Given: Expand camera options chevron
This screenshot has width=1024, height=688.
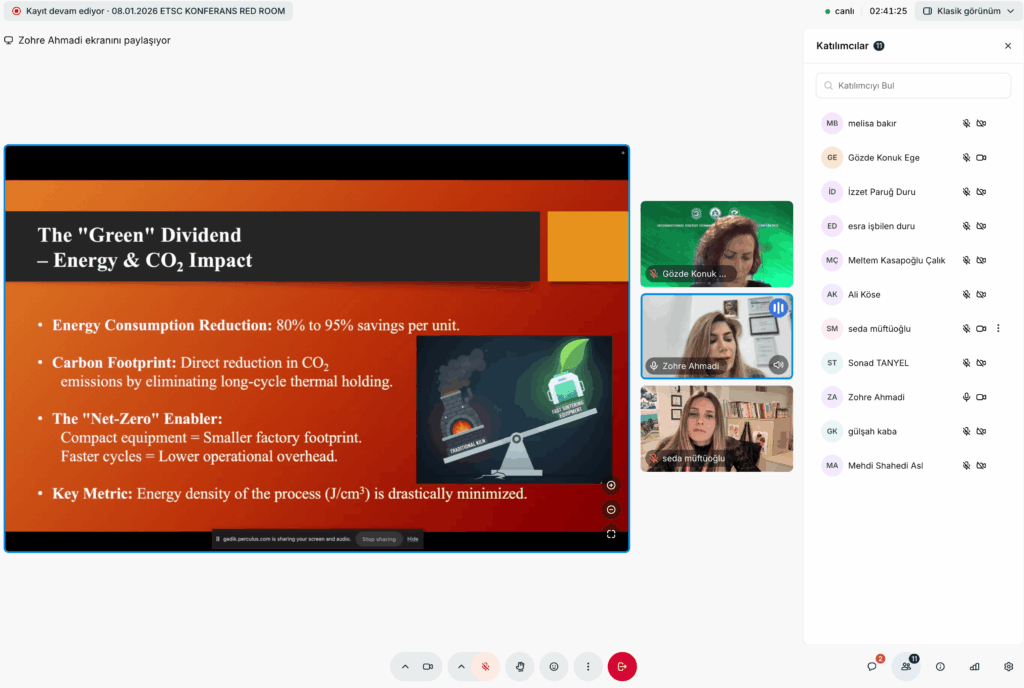Looking at the screenshot, I should [x=405, y=666].
